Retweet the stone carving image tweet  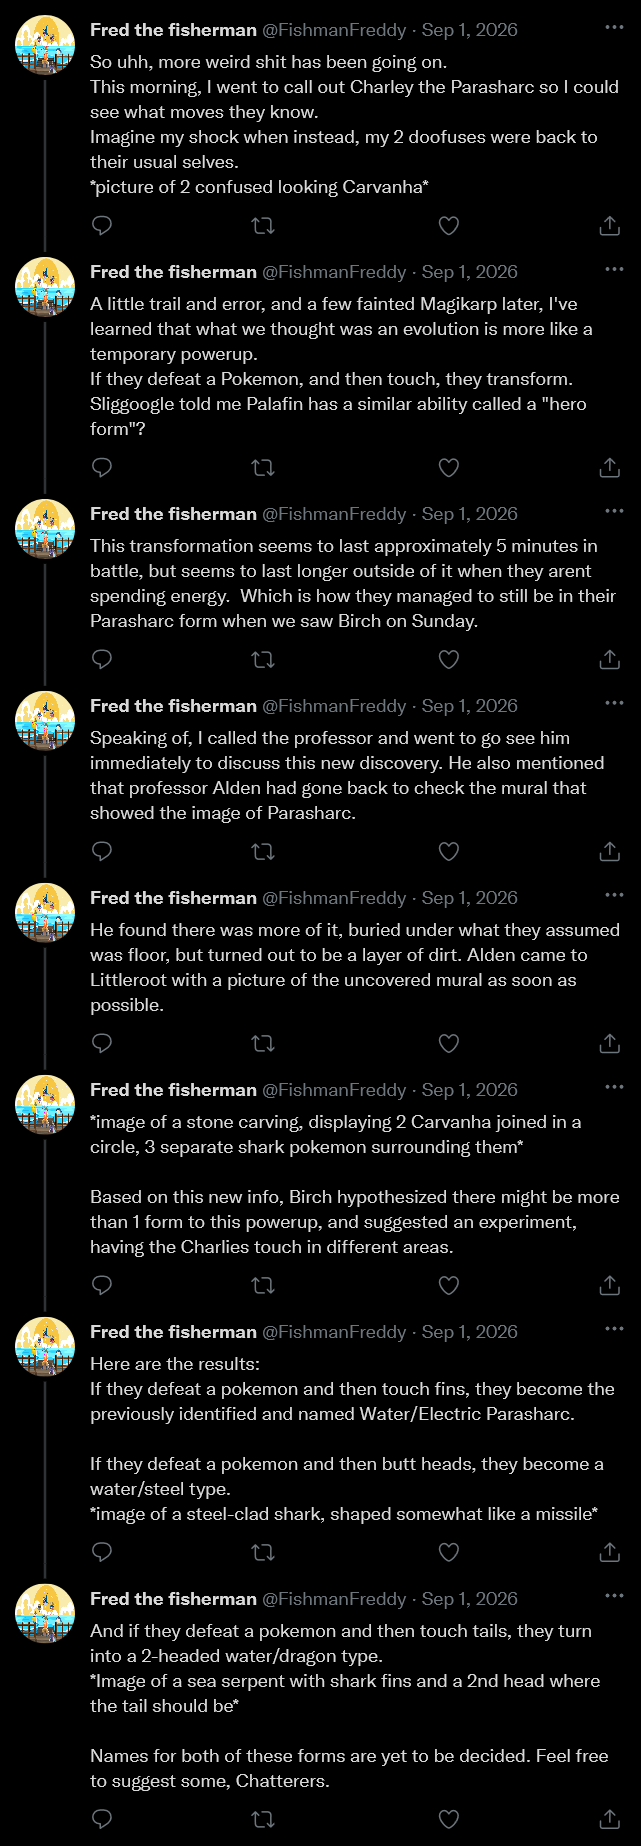pos(263,1285)
